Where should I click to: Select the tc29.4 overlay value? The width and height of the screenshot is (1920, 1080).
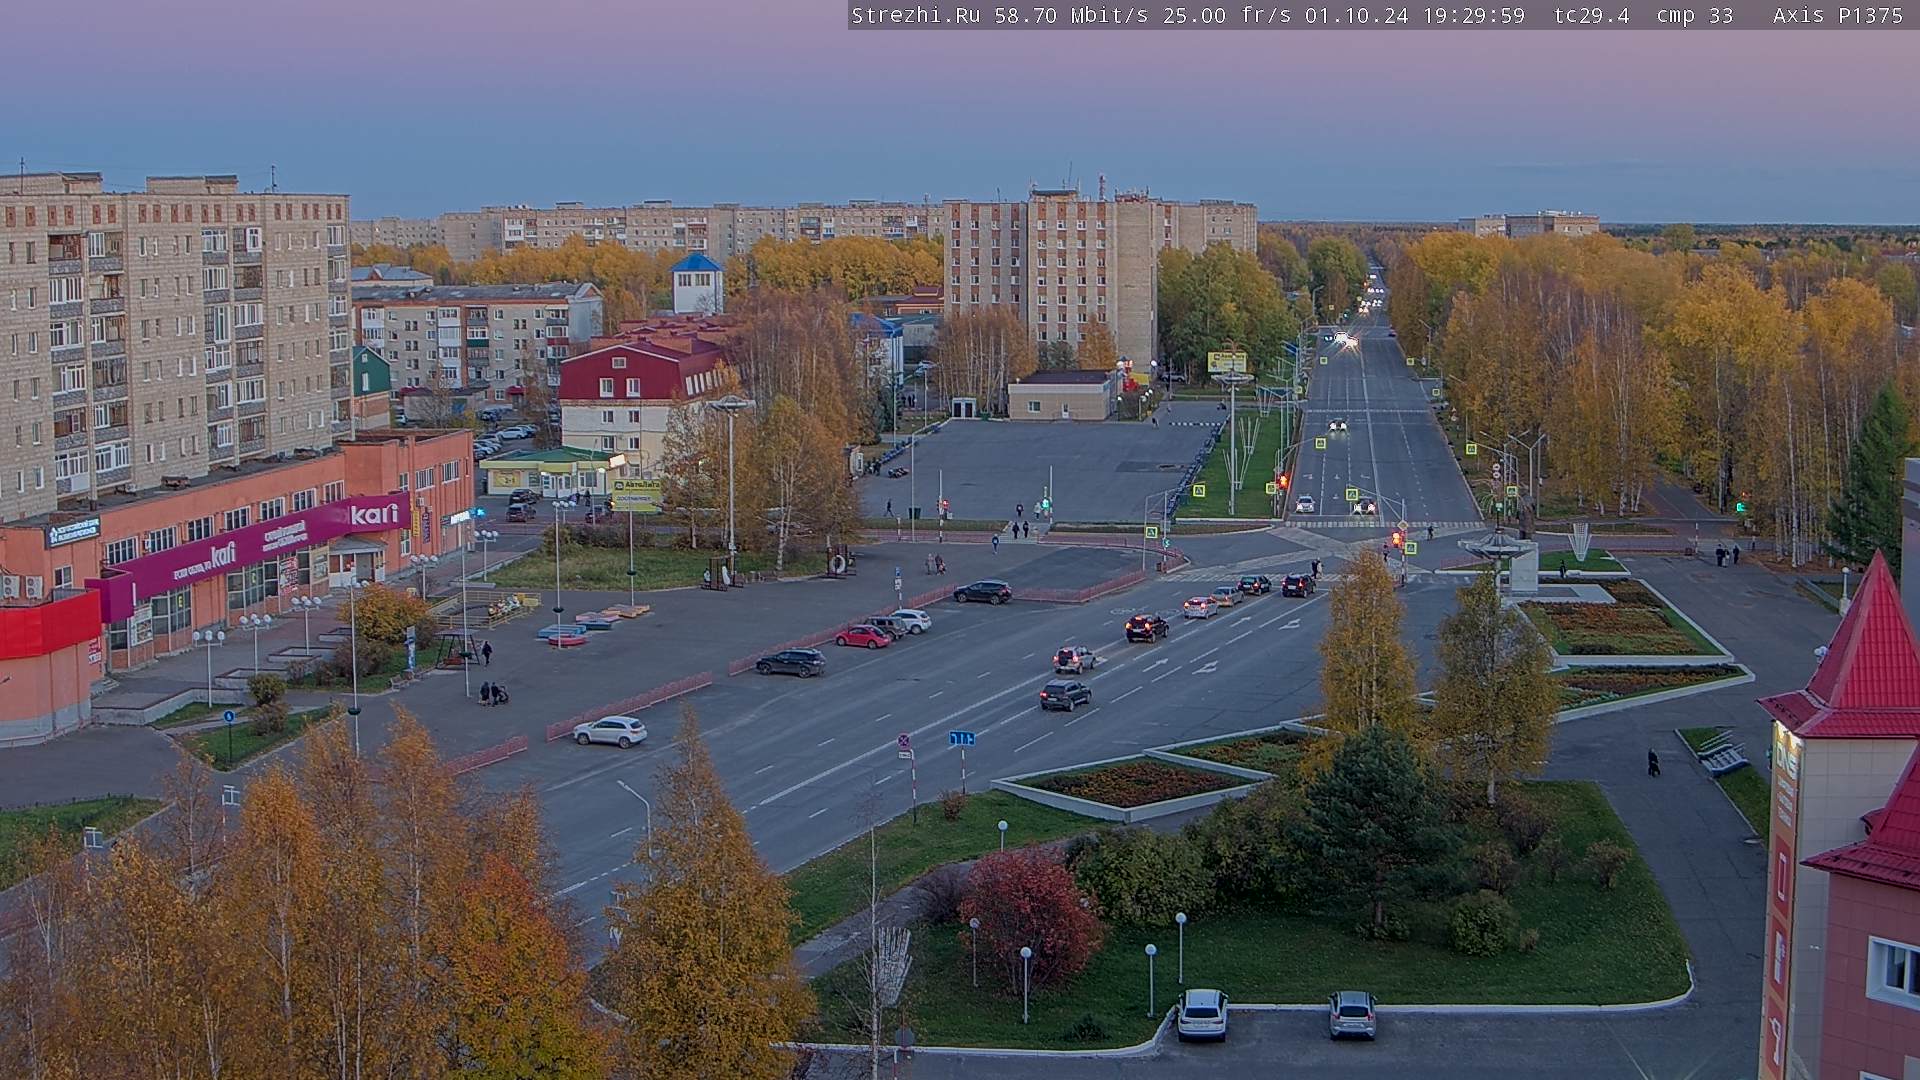click(x=1591, y=15)
